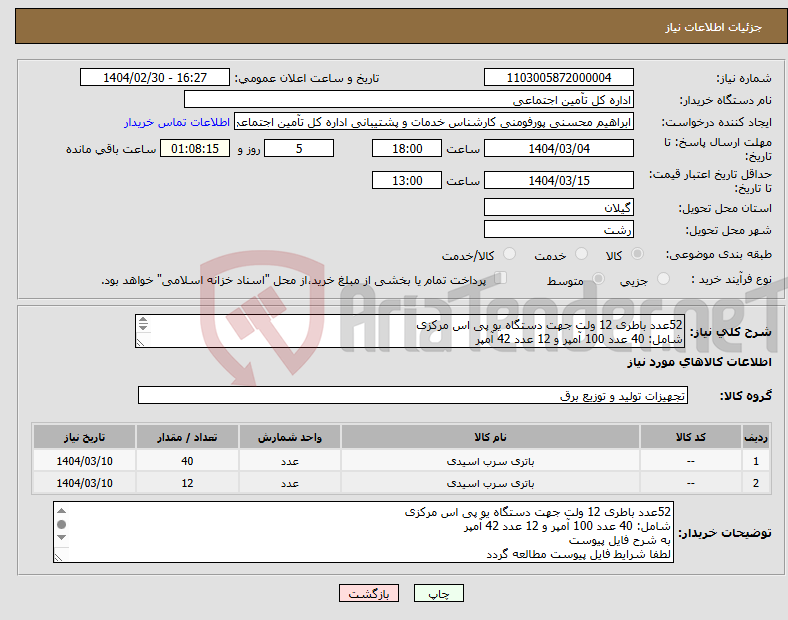Select the کالا/خدمت radio button

tap(509, 254)
